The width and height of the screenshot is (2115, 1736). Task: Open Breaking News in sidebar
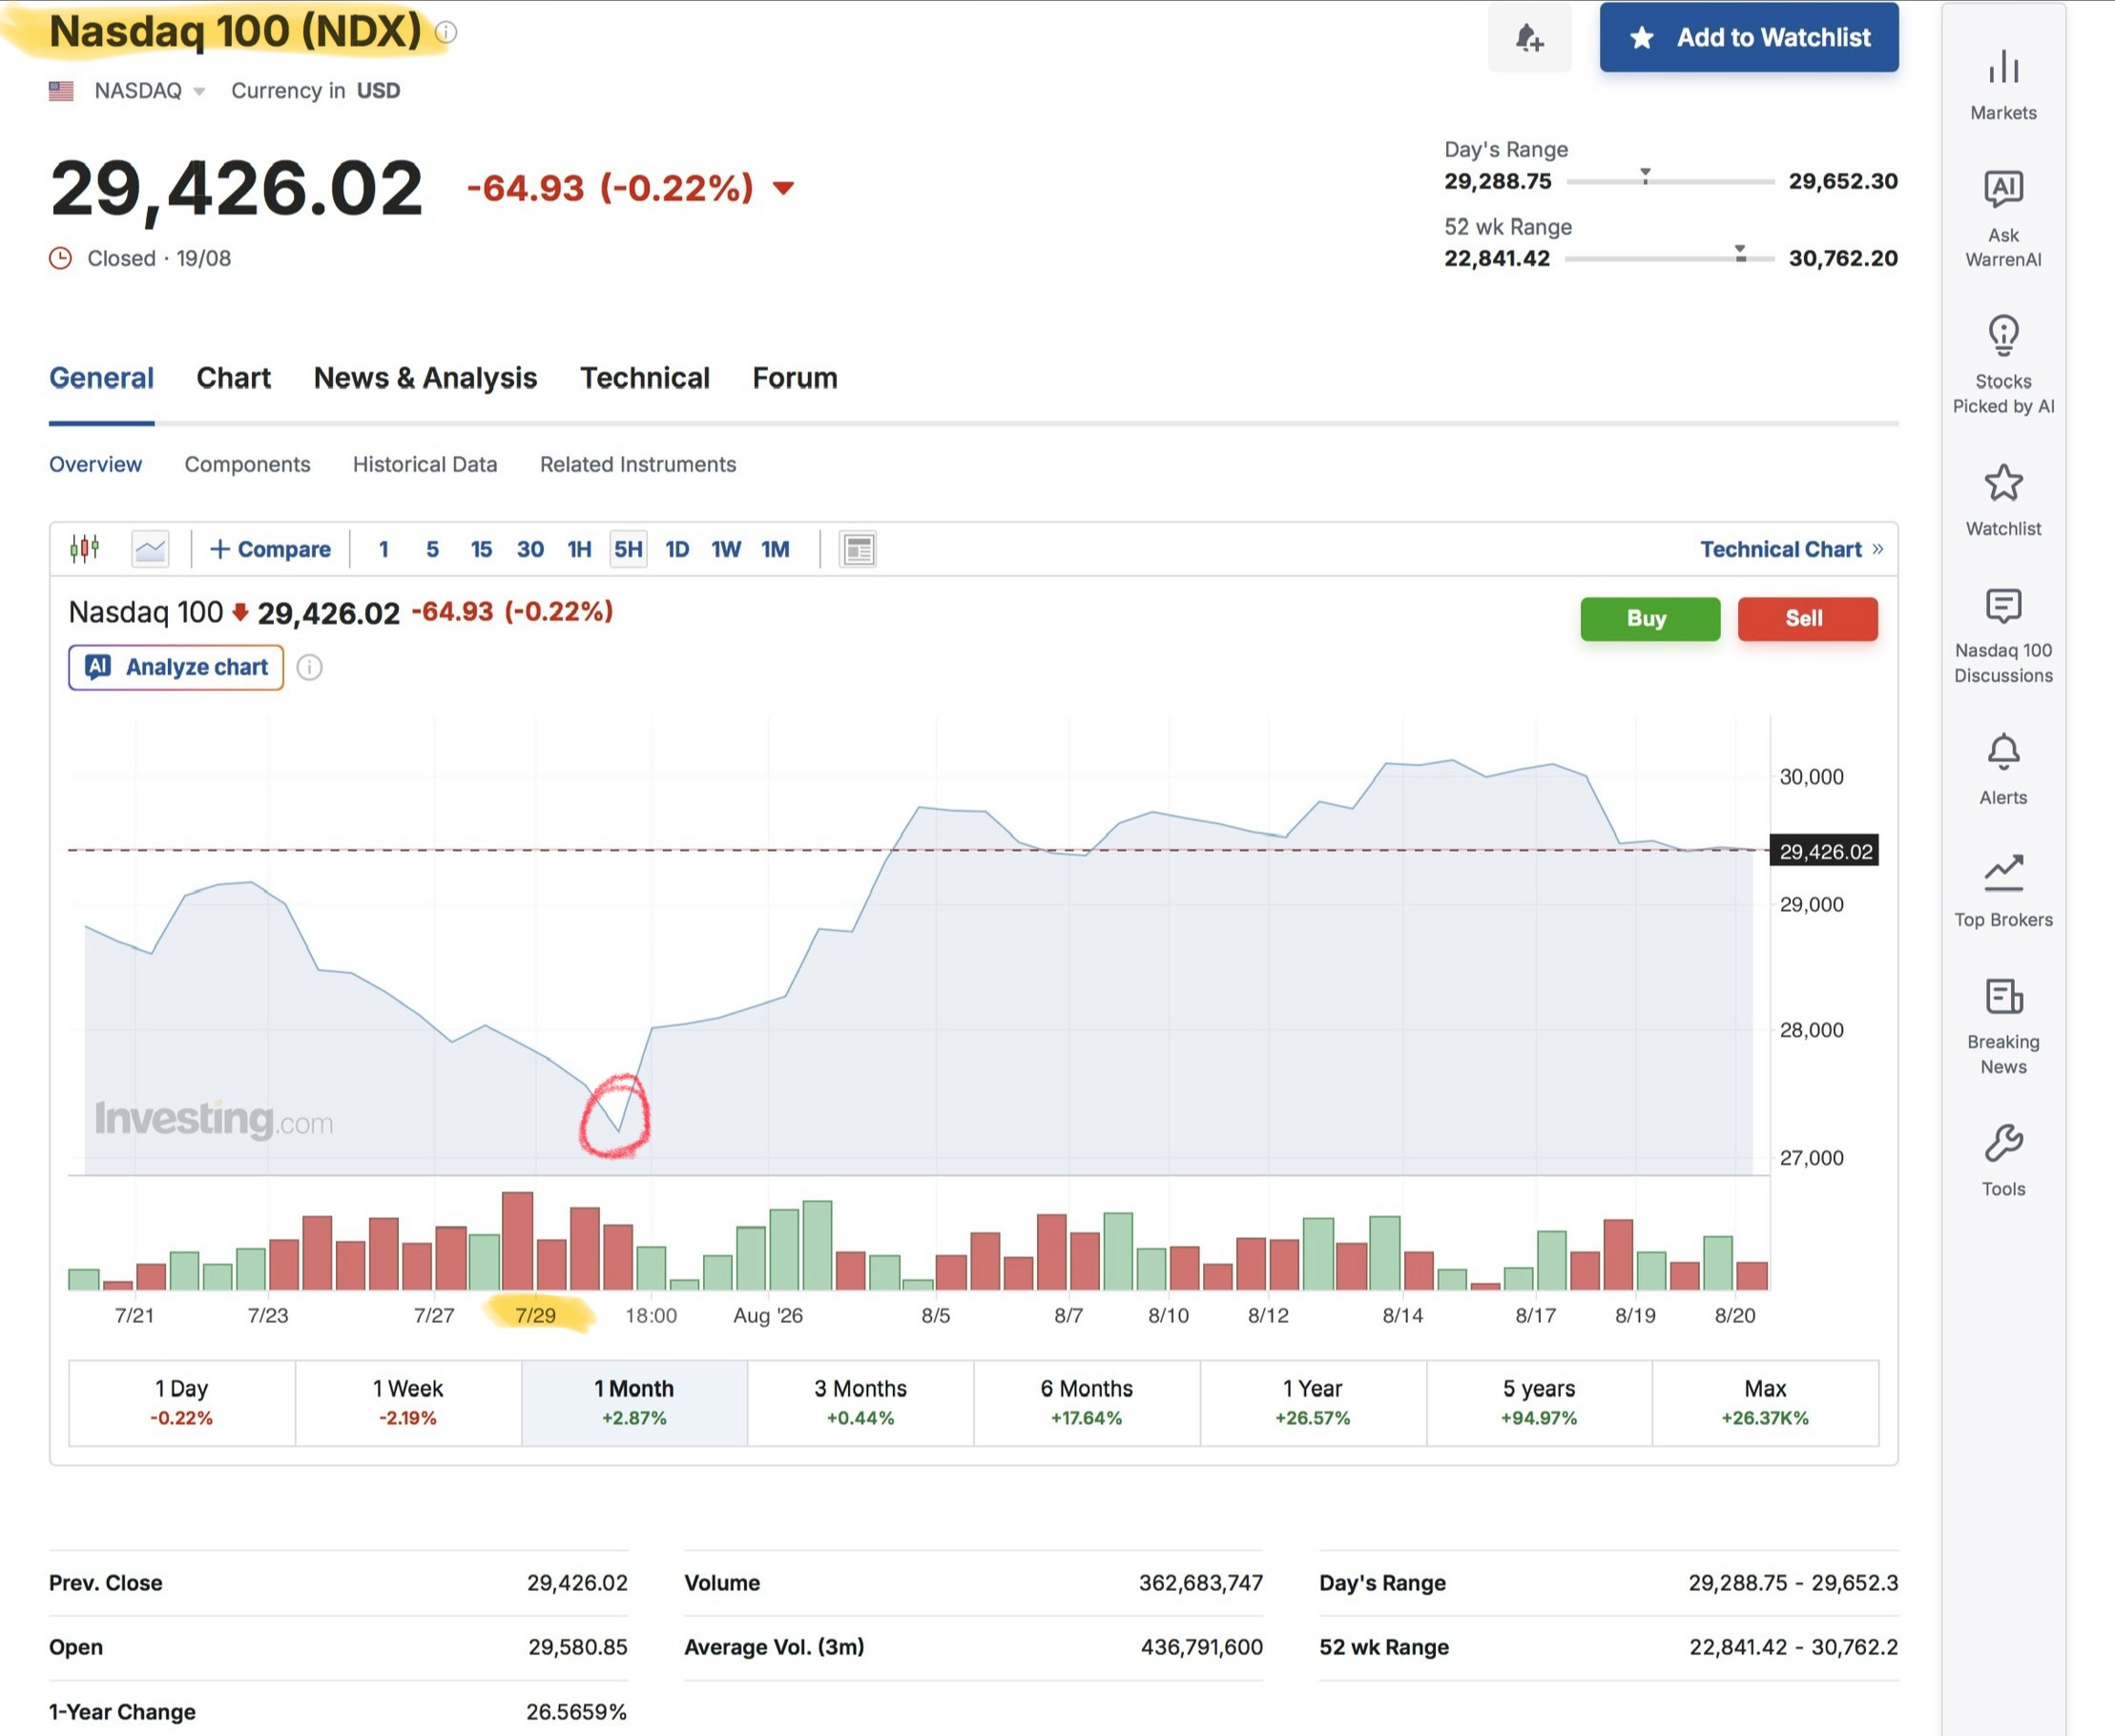coord(2003,1026)
